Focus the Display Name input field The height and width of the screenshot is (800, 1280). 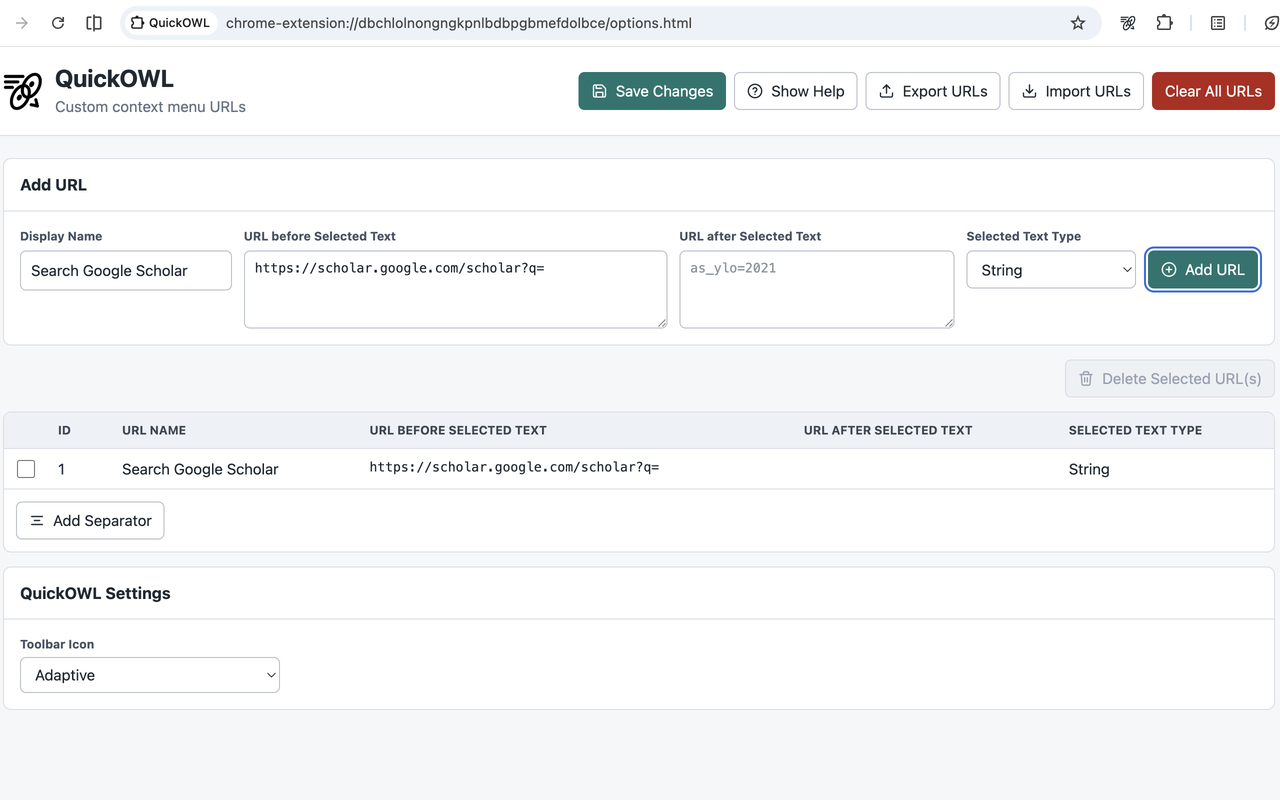click(x=126, y=271)
